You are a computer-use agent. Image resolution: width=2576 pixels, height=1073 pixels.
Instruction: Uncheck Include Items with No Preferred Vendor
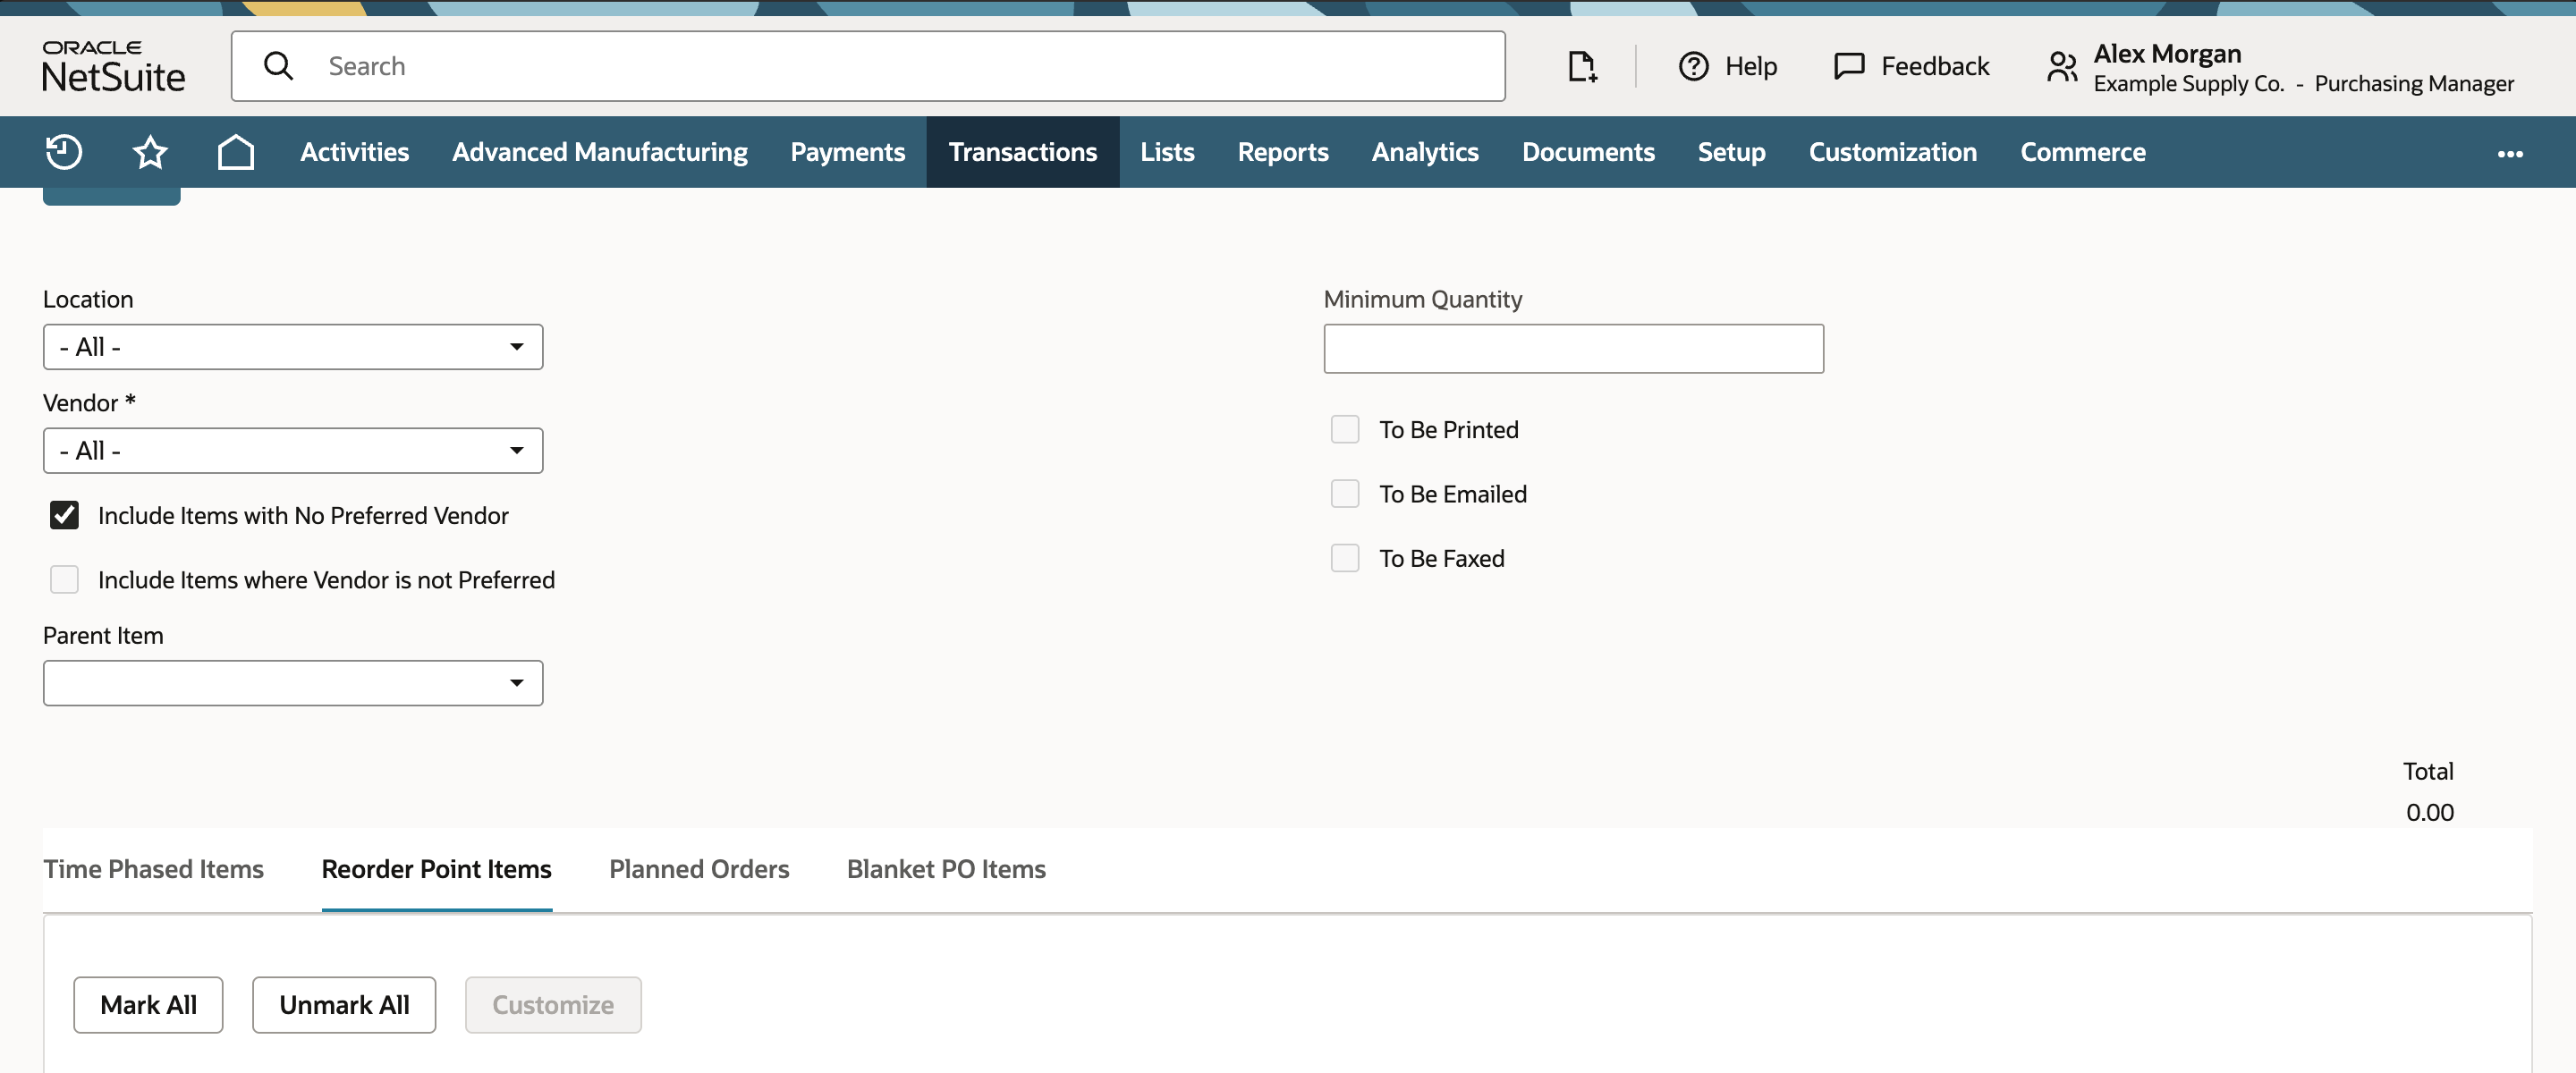64,515
